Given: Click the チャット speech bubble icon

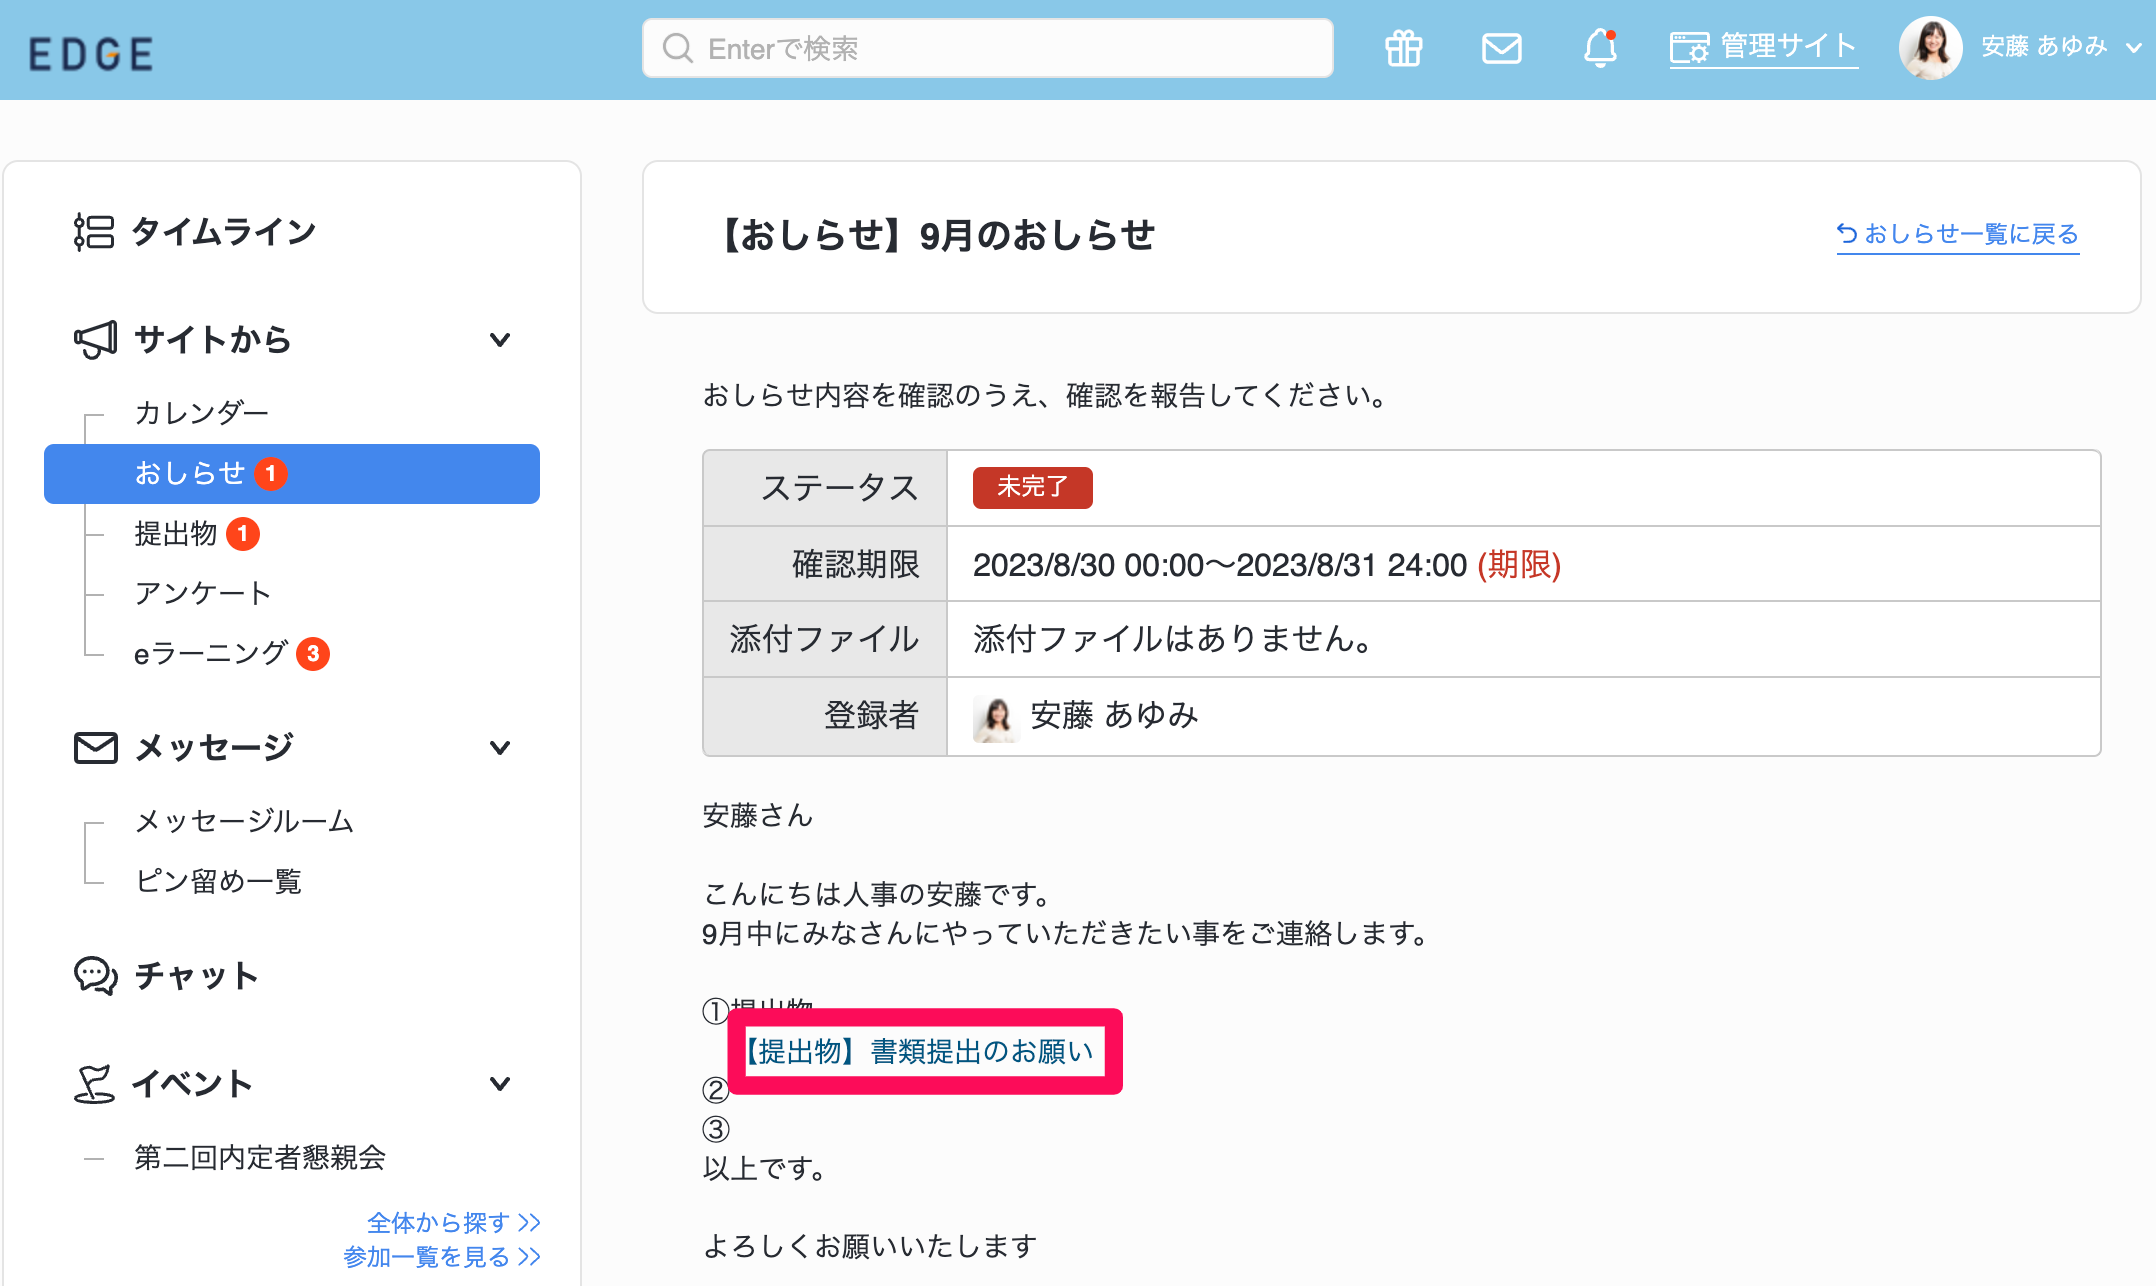Looking at the screenshot, I should (96, 975).
